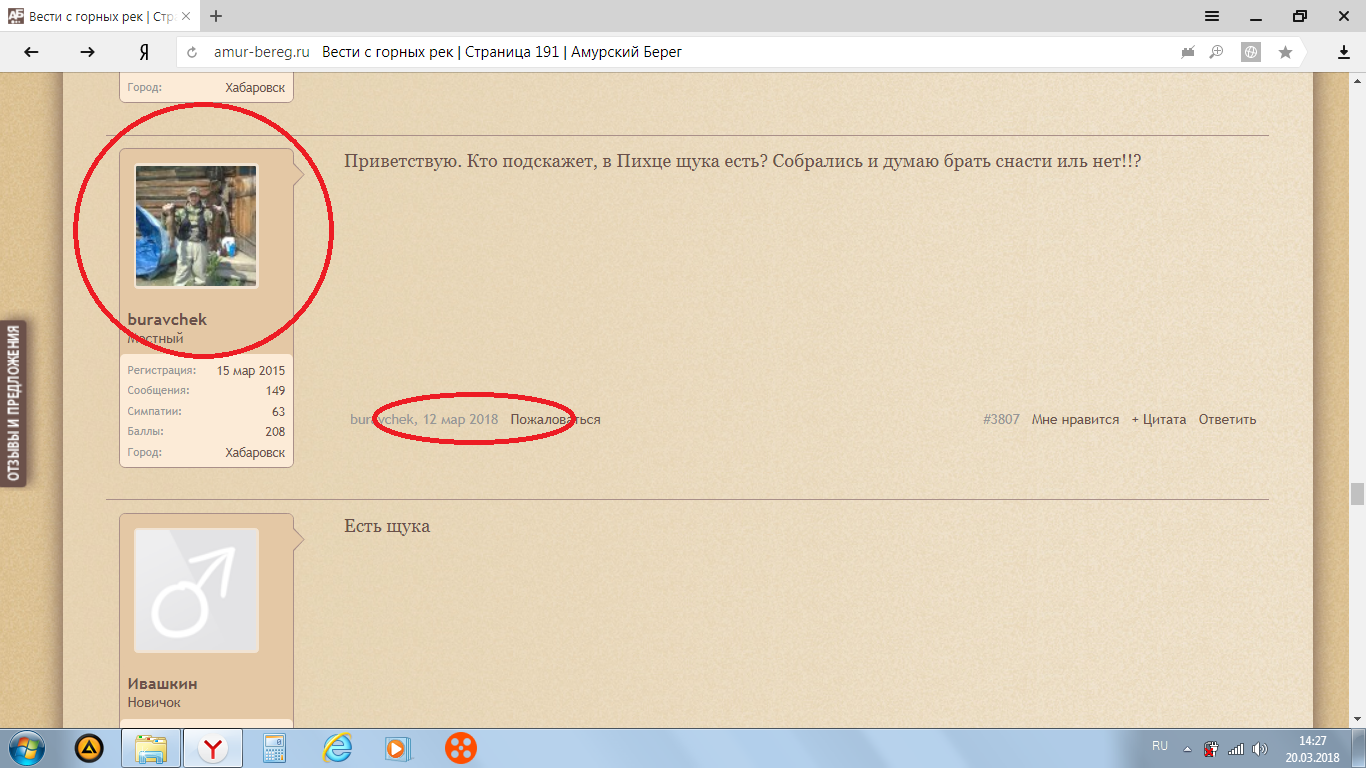The width and height of the screenshot is (1366, 768).
Task: Expand hidden system tray icons arrow
Action: tap(1187, 748)
